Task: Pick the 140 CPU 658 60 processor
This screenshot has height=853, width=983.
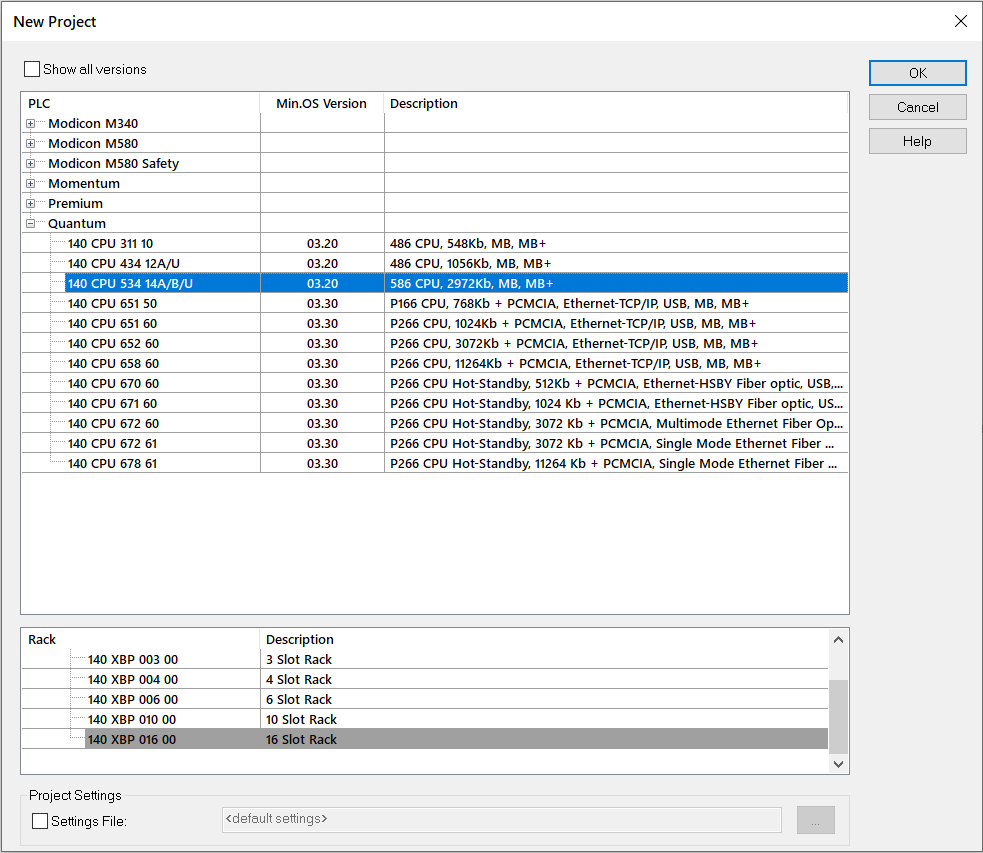Action: [x=434, y=364]
